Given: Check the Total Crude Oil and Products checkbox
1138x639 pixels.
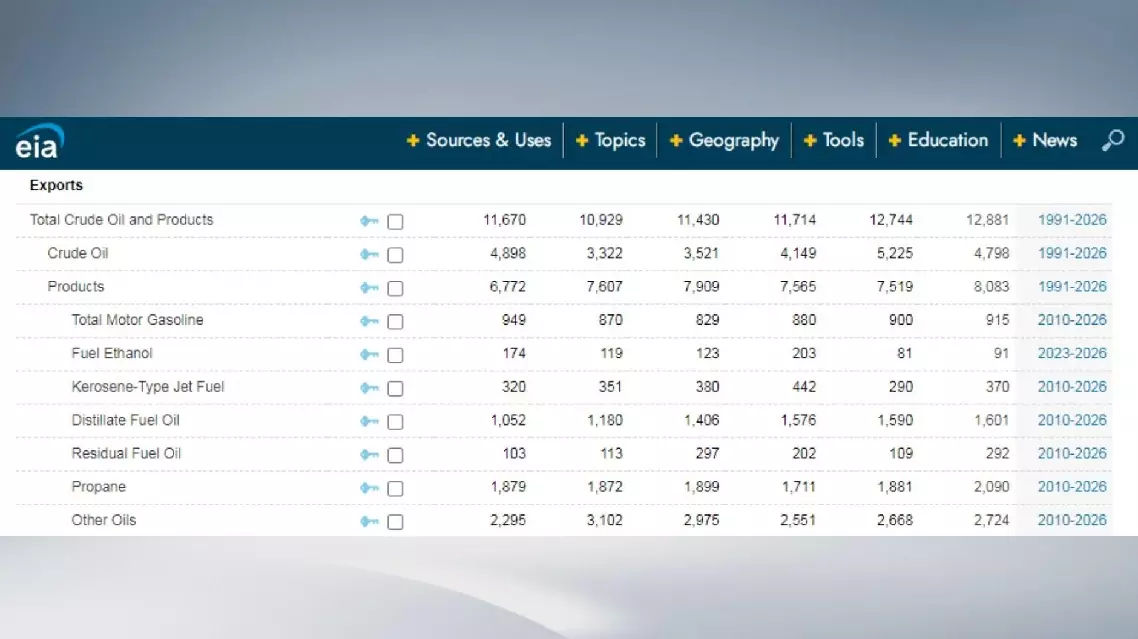Looking at the screenshot, I should click(395, 222).
